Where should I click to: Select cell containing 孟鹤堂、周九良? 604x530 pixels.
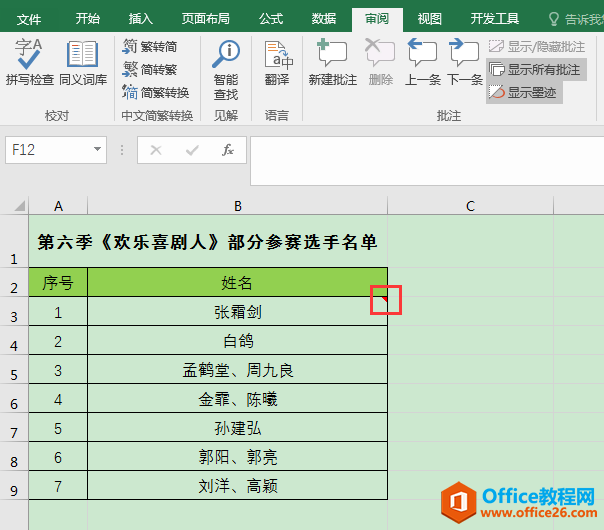[x=237, y=369]
